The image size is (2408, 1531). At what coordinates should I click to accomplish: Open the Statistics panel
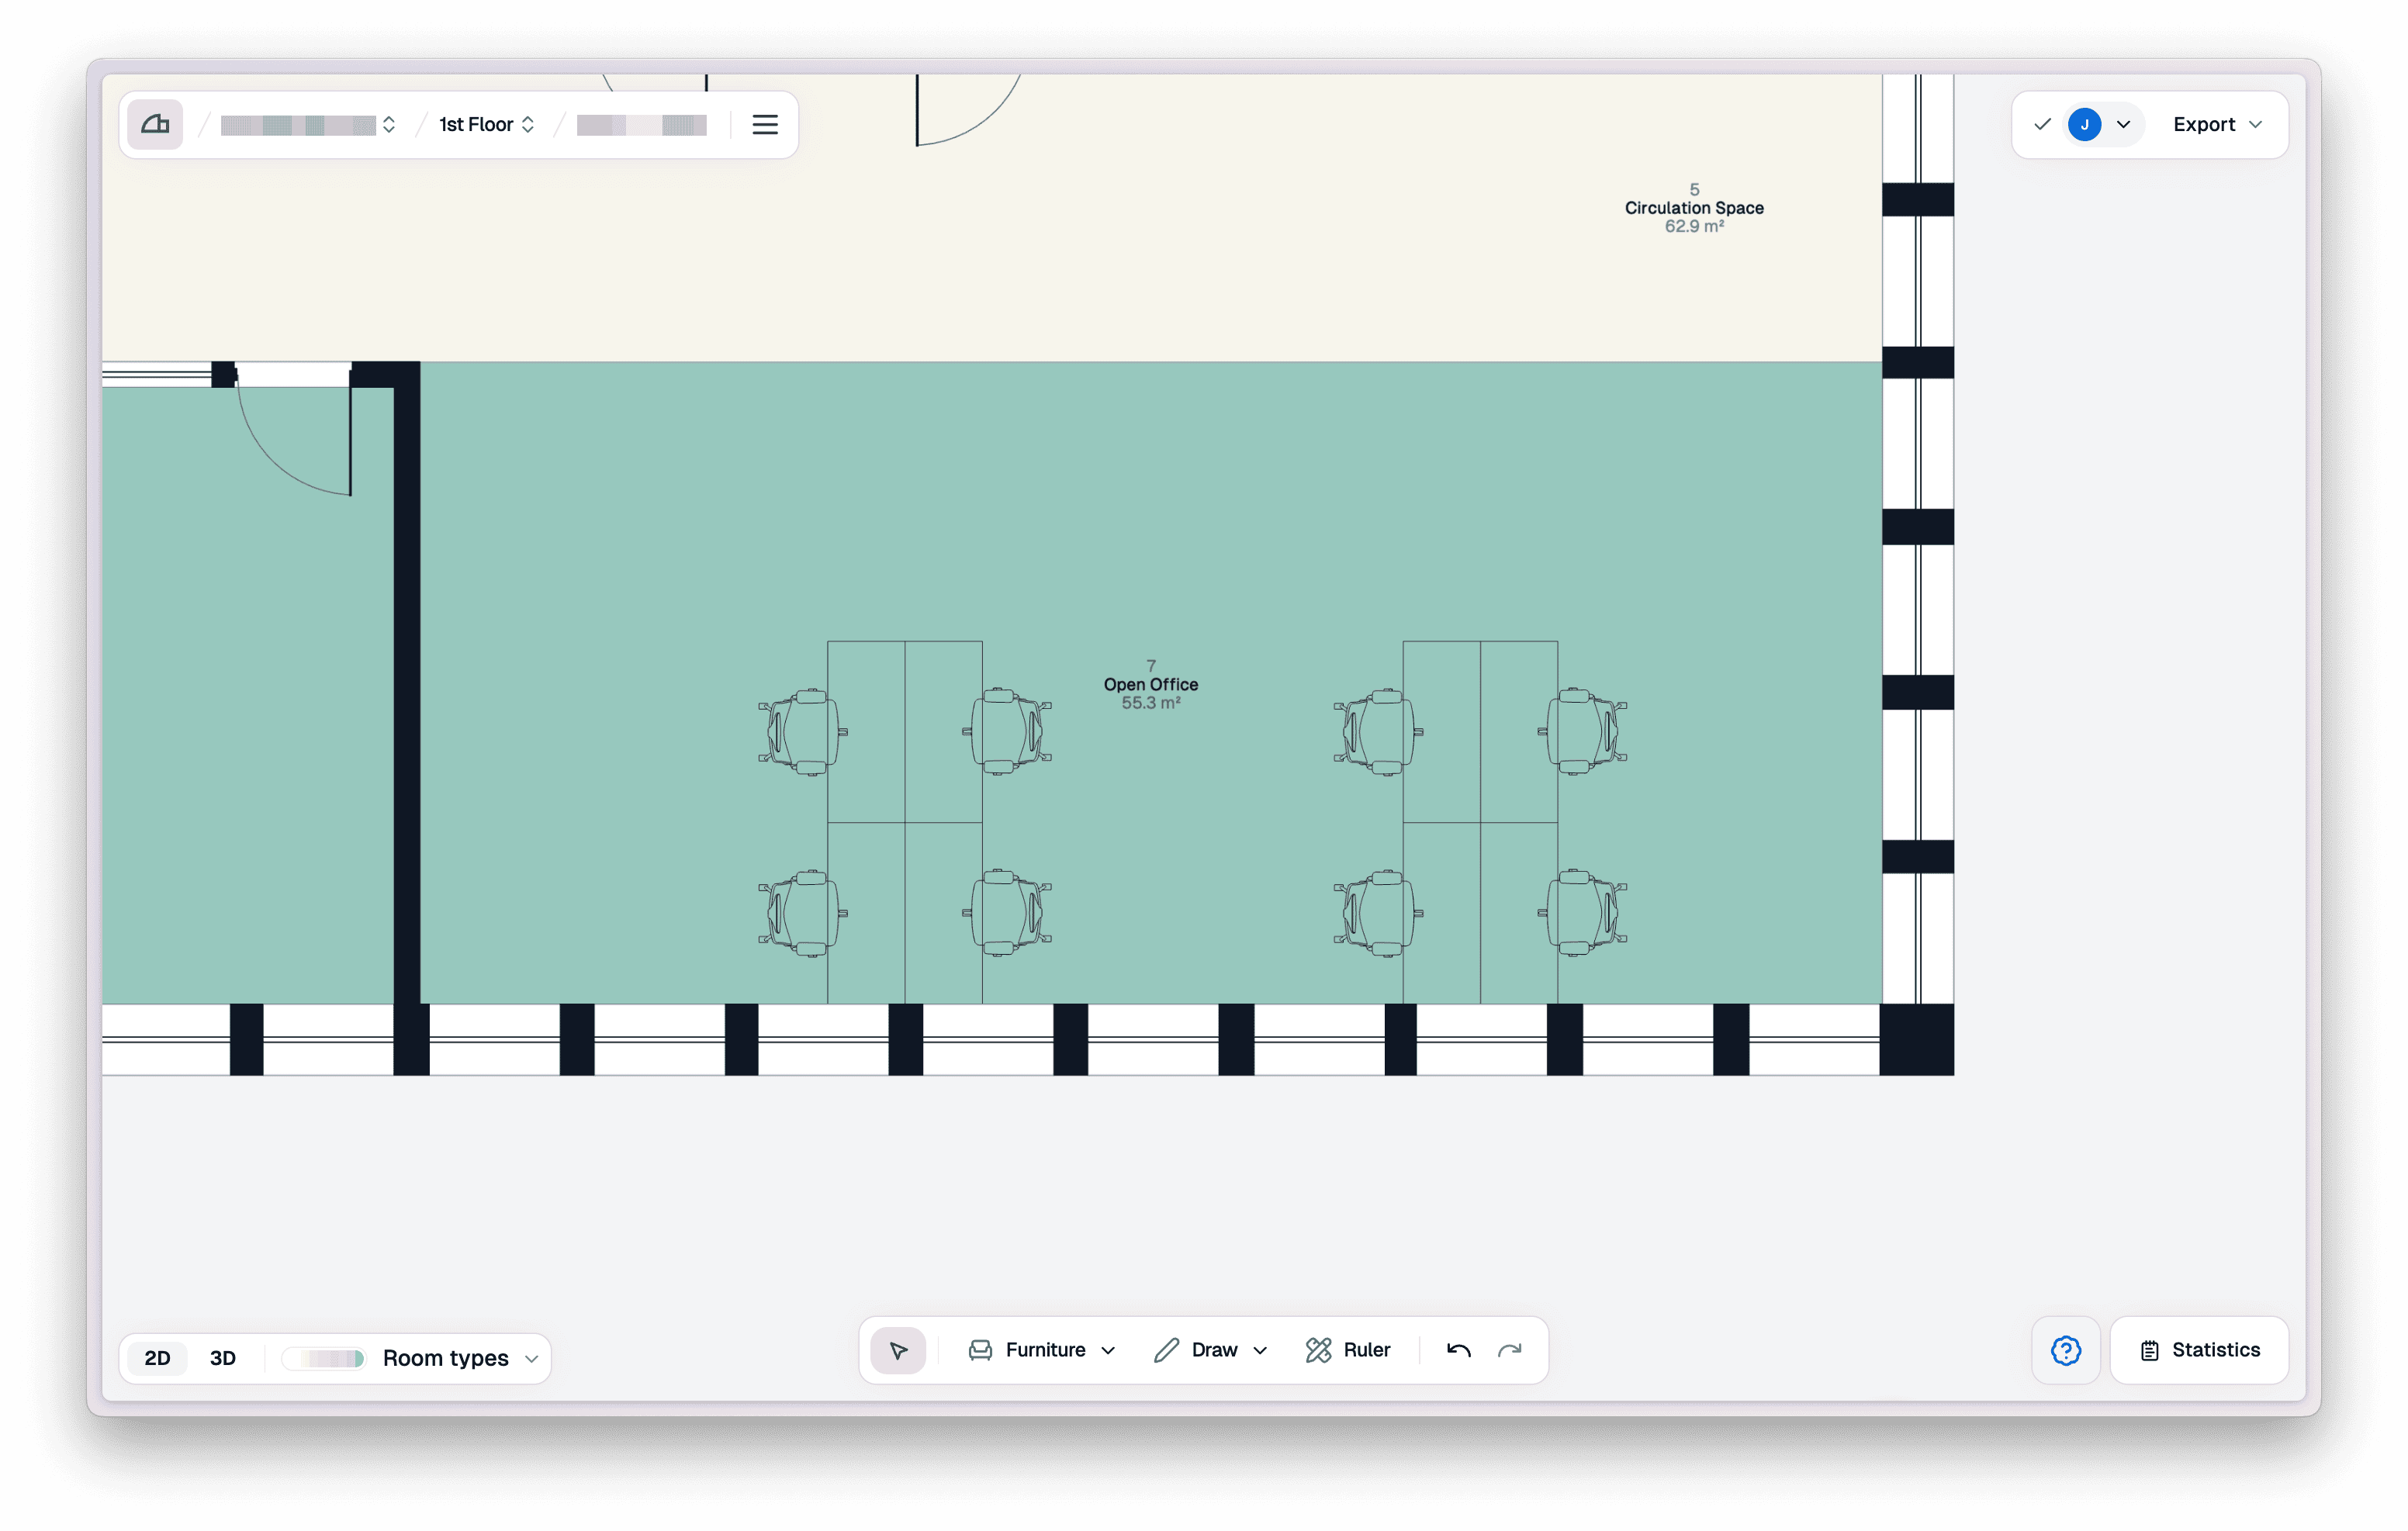tap(2199, 1350)
